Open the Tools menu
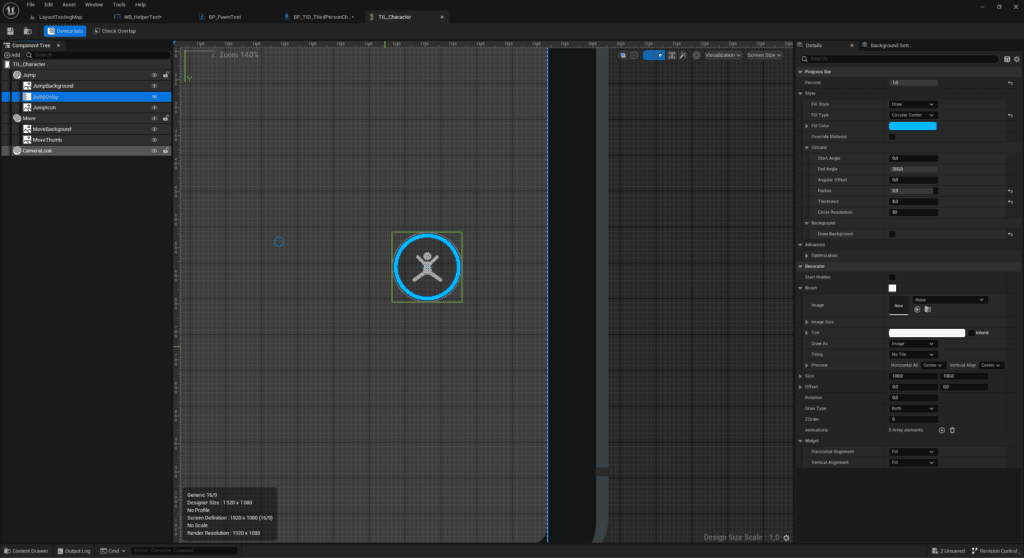1024x558 pixels. [x=118, y=5]
